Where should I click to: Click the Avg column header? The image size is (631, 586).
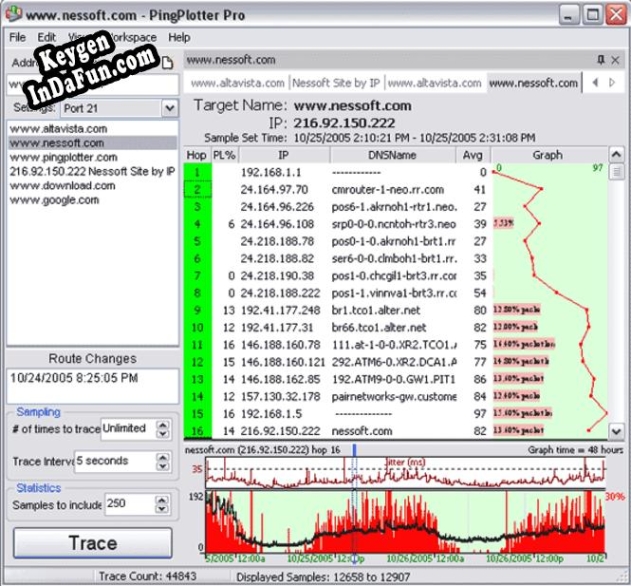click(472, 155)
